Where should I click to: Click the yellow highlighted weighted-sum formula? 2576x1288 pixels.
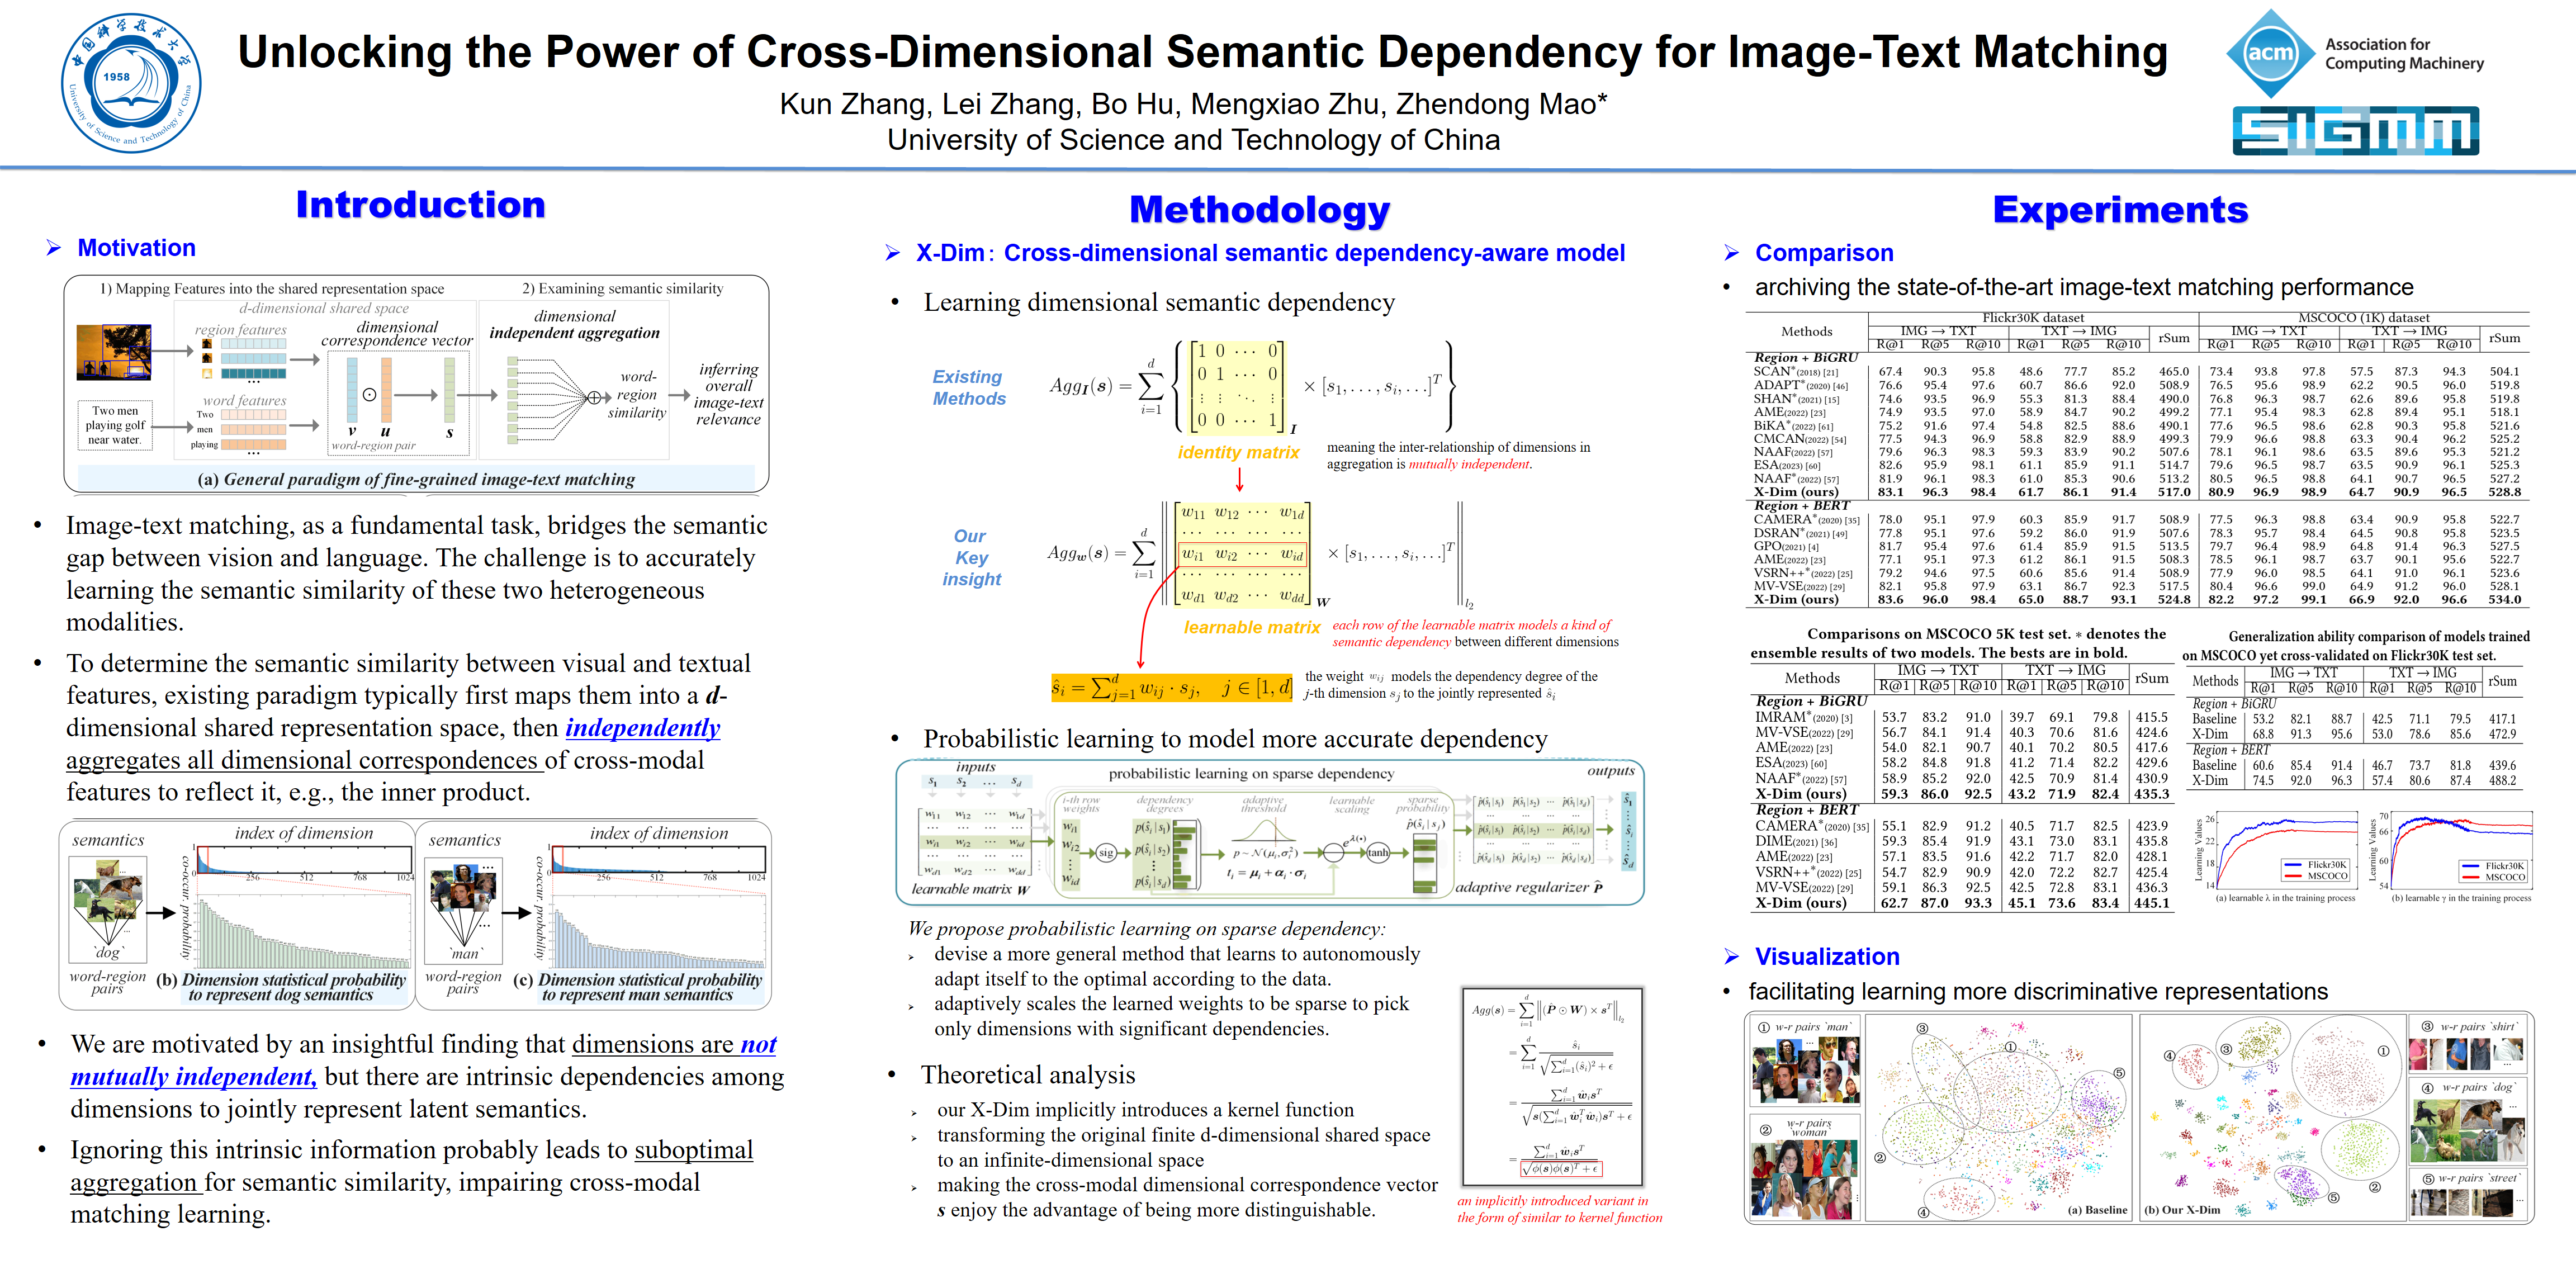(x=1171, y=688)
